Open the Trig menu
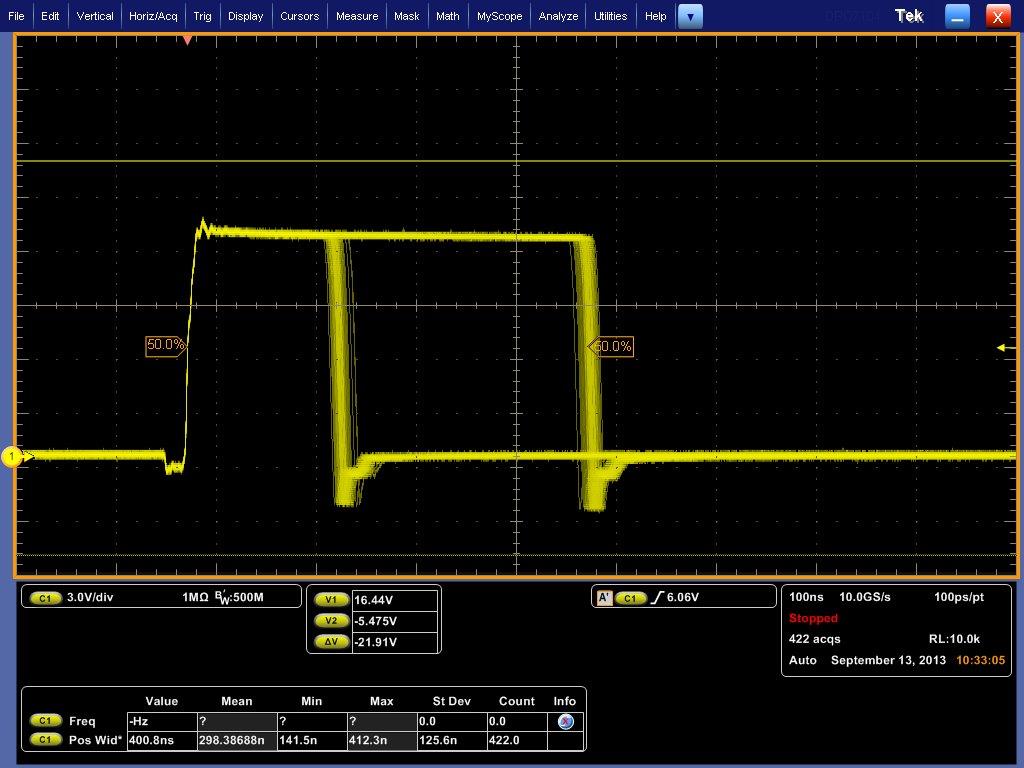The width and height of the screenshot is (1024, 768). point(202,16)
